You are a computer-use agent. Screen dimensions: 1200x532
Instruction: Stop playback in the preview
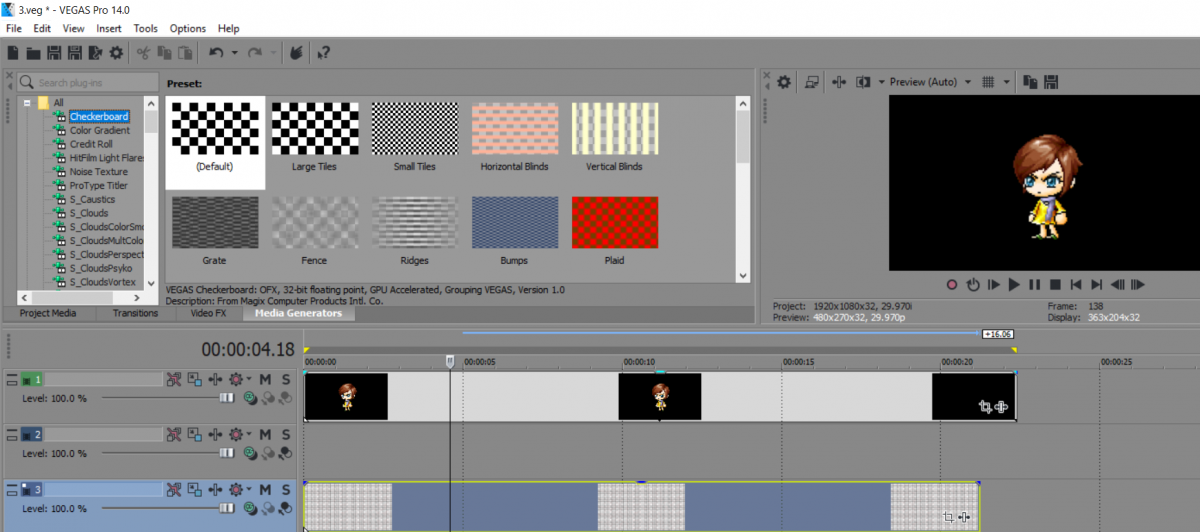tap(1055, 285)
